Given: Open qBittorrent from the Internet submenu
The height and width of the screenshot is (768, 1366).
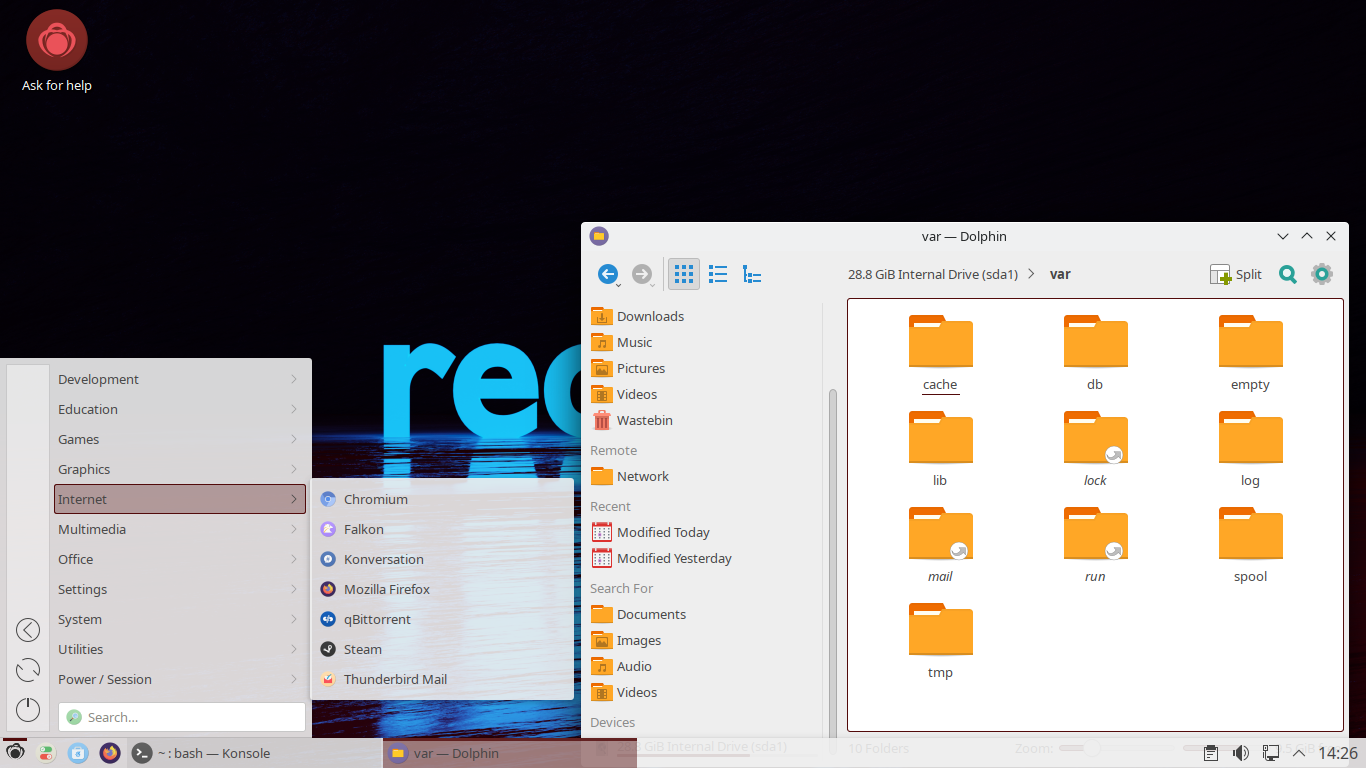Looking at the screenshot, I should click(443, 619).
